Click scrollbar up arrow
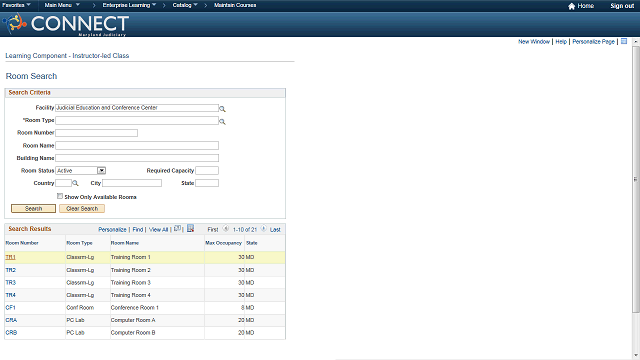This screenshot has width=640, height=360. [x=636, y=42]
